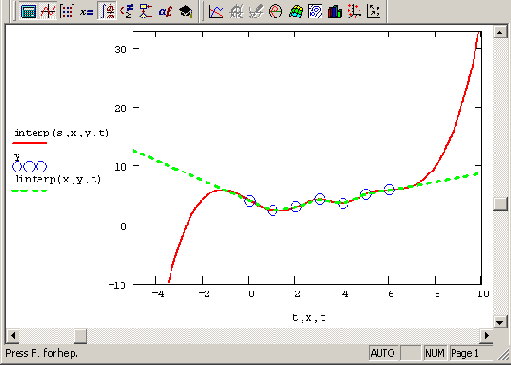Viewport: 511px width, 365px height.
Task: Click the y trace label above blue circles
Action: [x=17, y=157]
